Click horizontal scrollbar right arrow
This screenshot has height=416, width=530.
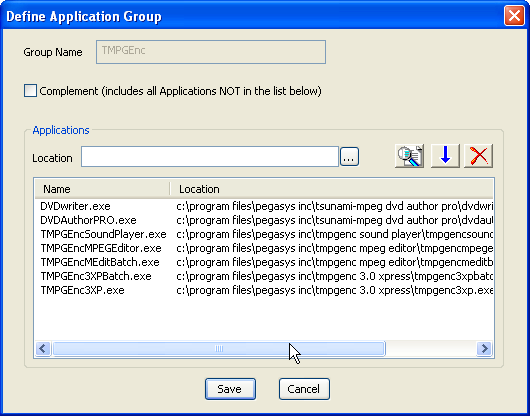pyautogui.click(x=484, y=348)
